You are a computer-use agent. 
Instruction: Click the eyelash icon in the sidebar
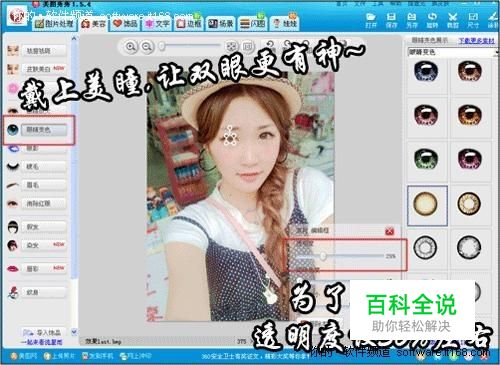tap(13, 166)
